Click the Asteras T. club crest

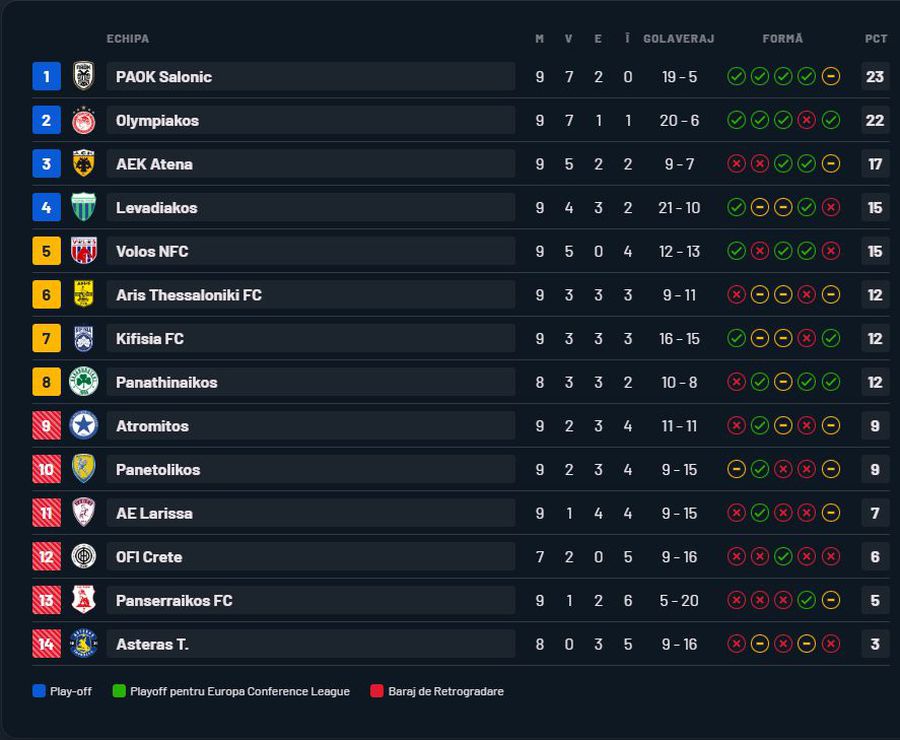tap(84, 644)
